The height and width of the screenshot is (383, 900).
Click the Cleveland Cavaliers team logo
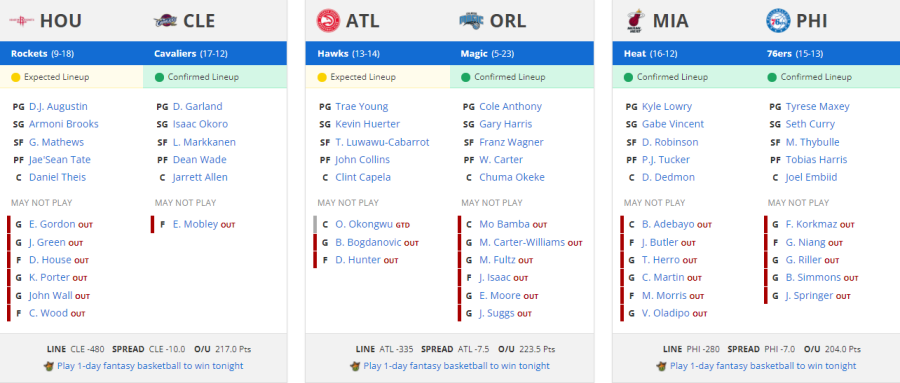[x=165, y=21]
